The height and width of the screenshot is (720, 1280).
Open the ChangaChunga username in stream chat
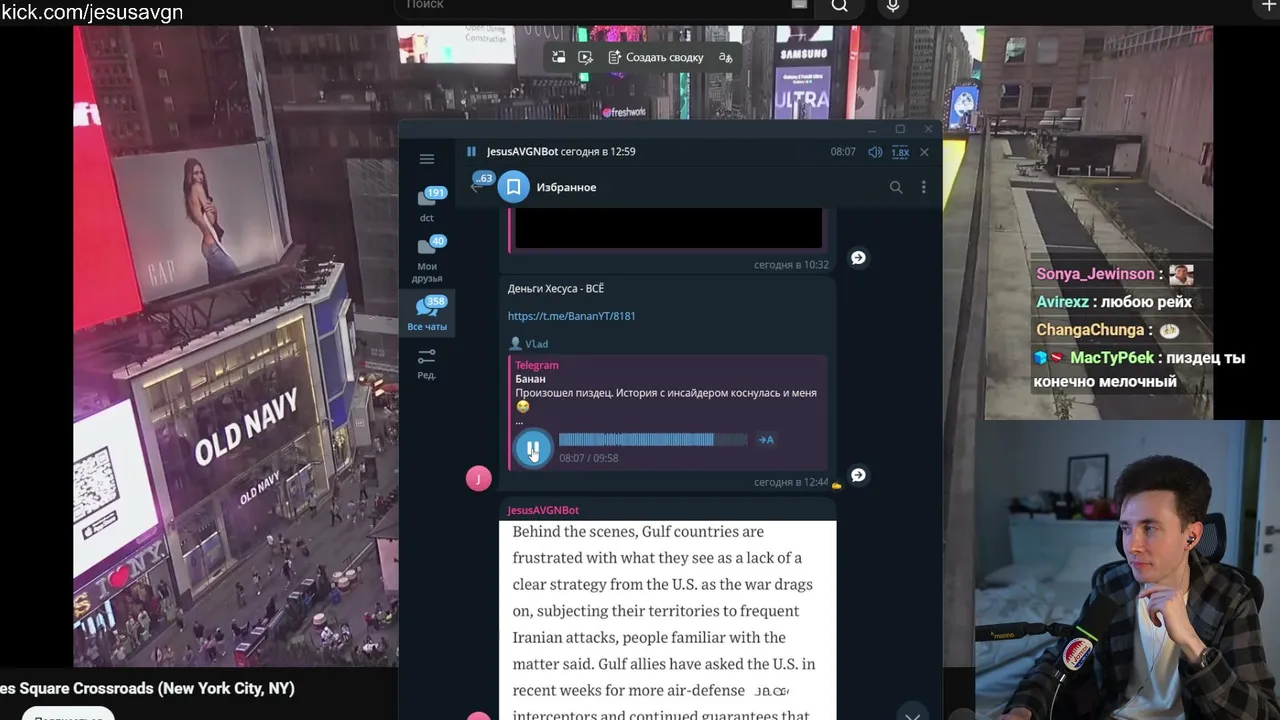coord(1090,330)
